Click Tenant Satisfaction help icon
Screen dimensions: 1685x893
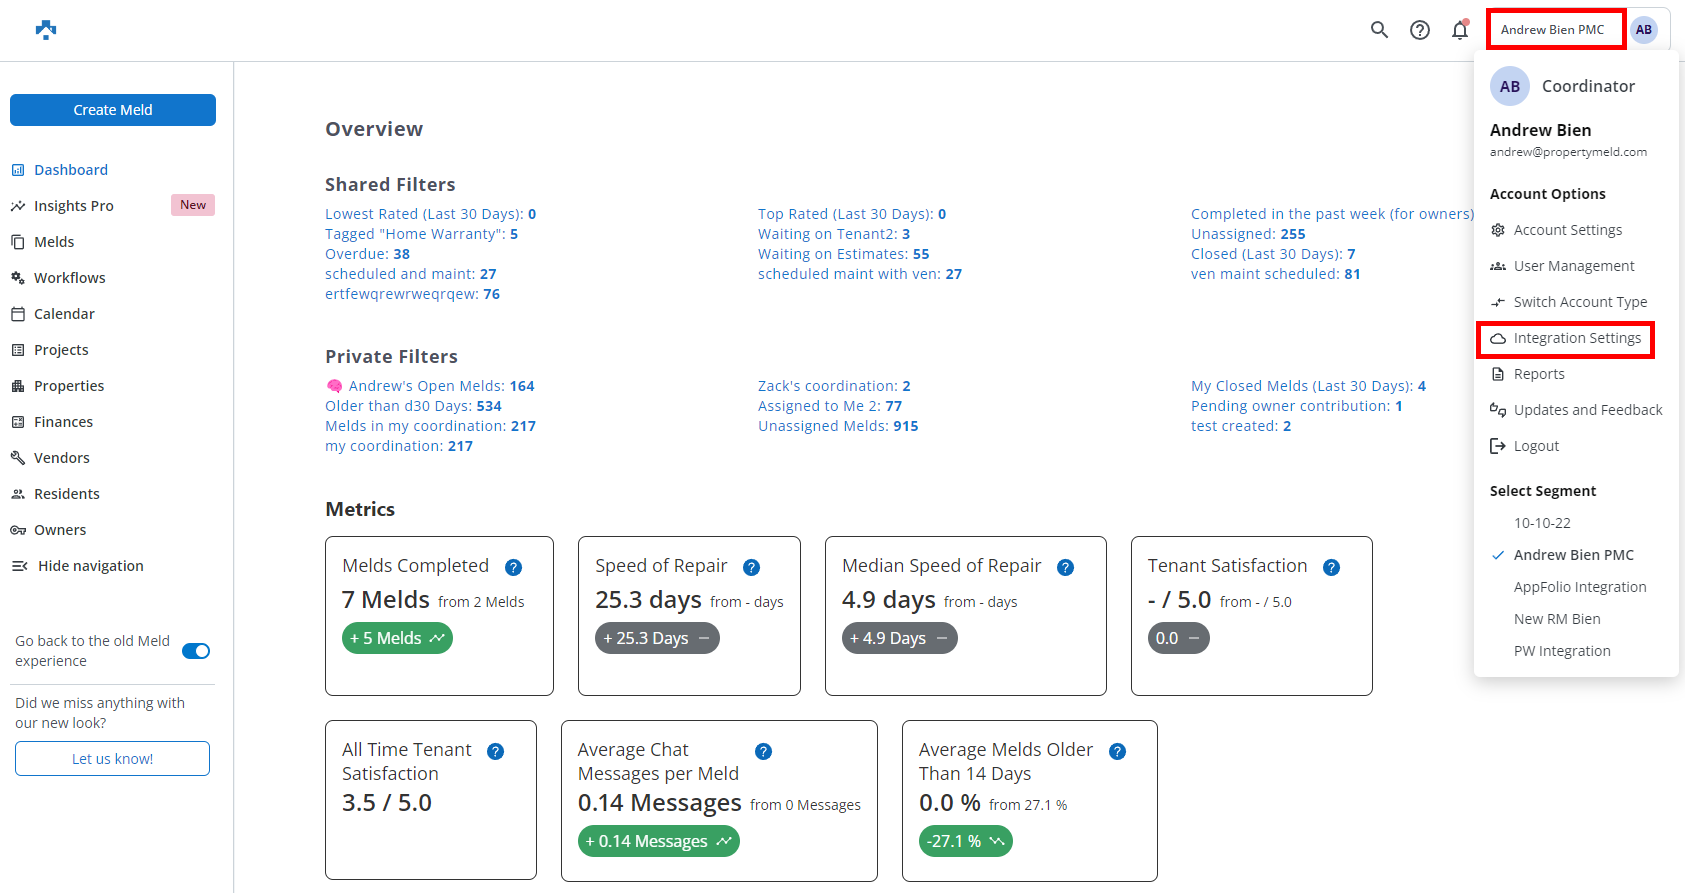coord(1331,567)
